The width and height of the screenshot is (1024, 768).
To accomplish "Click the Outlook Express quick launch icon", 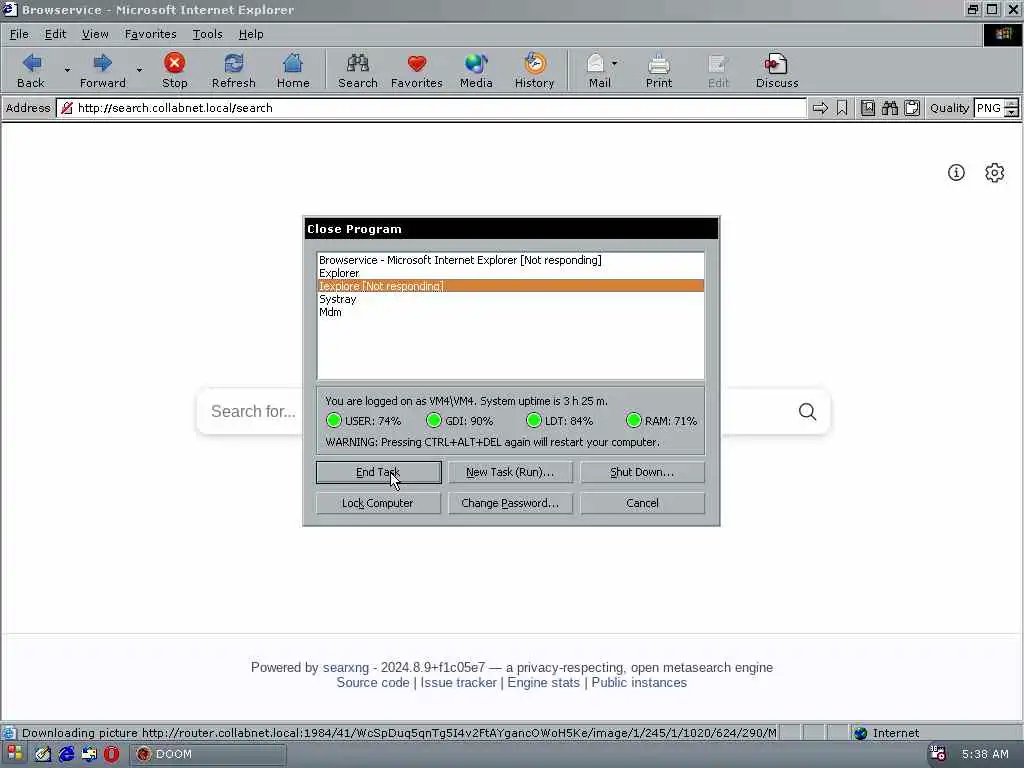I will click(89, 754).
